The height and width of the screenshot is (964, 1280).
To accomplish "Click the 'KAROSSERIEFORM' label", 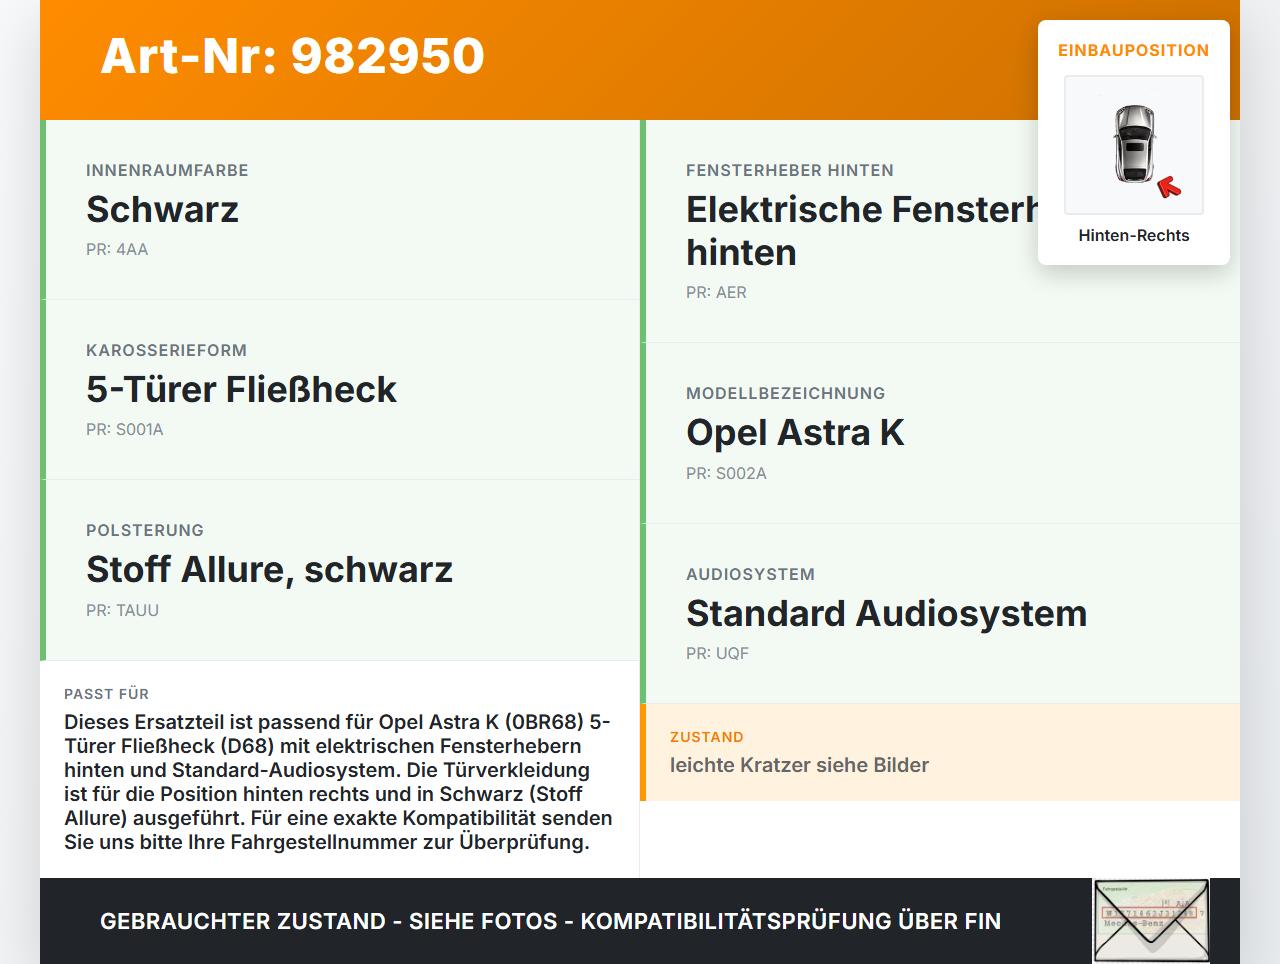I will coord(166,350).
